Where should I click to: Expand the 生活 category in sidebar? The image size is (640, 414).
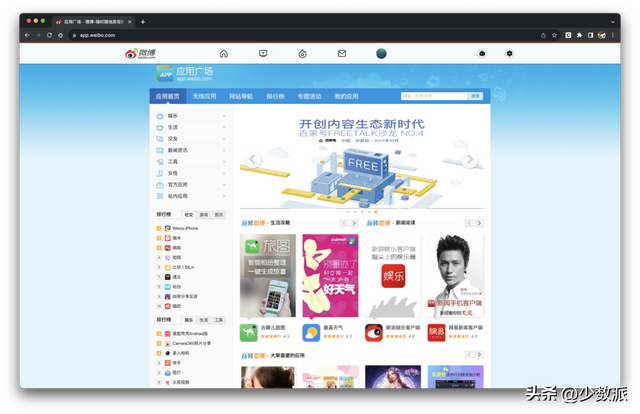[x=191, y=127]
